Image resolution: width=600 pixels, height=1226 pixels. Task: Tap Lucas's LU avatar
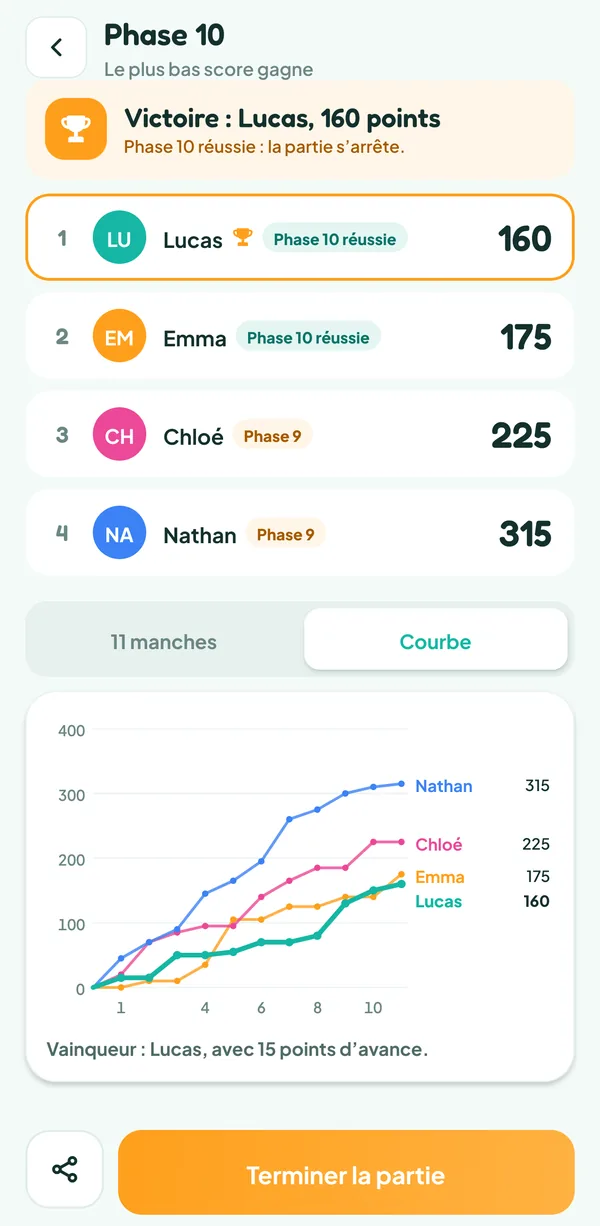pyautogui.click(x=119, y=238)
